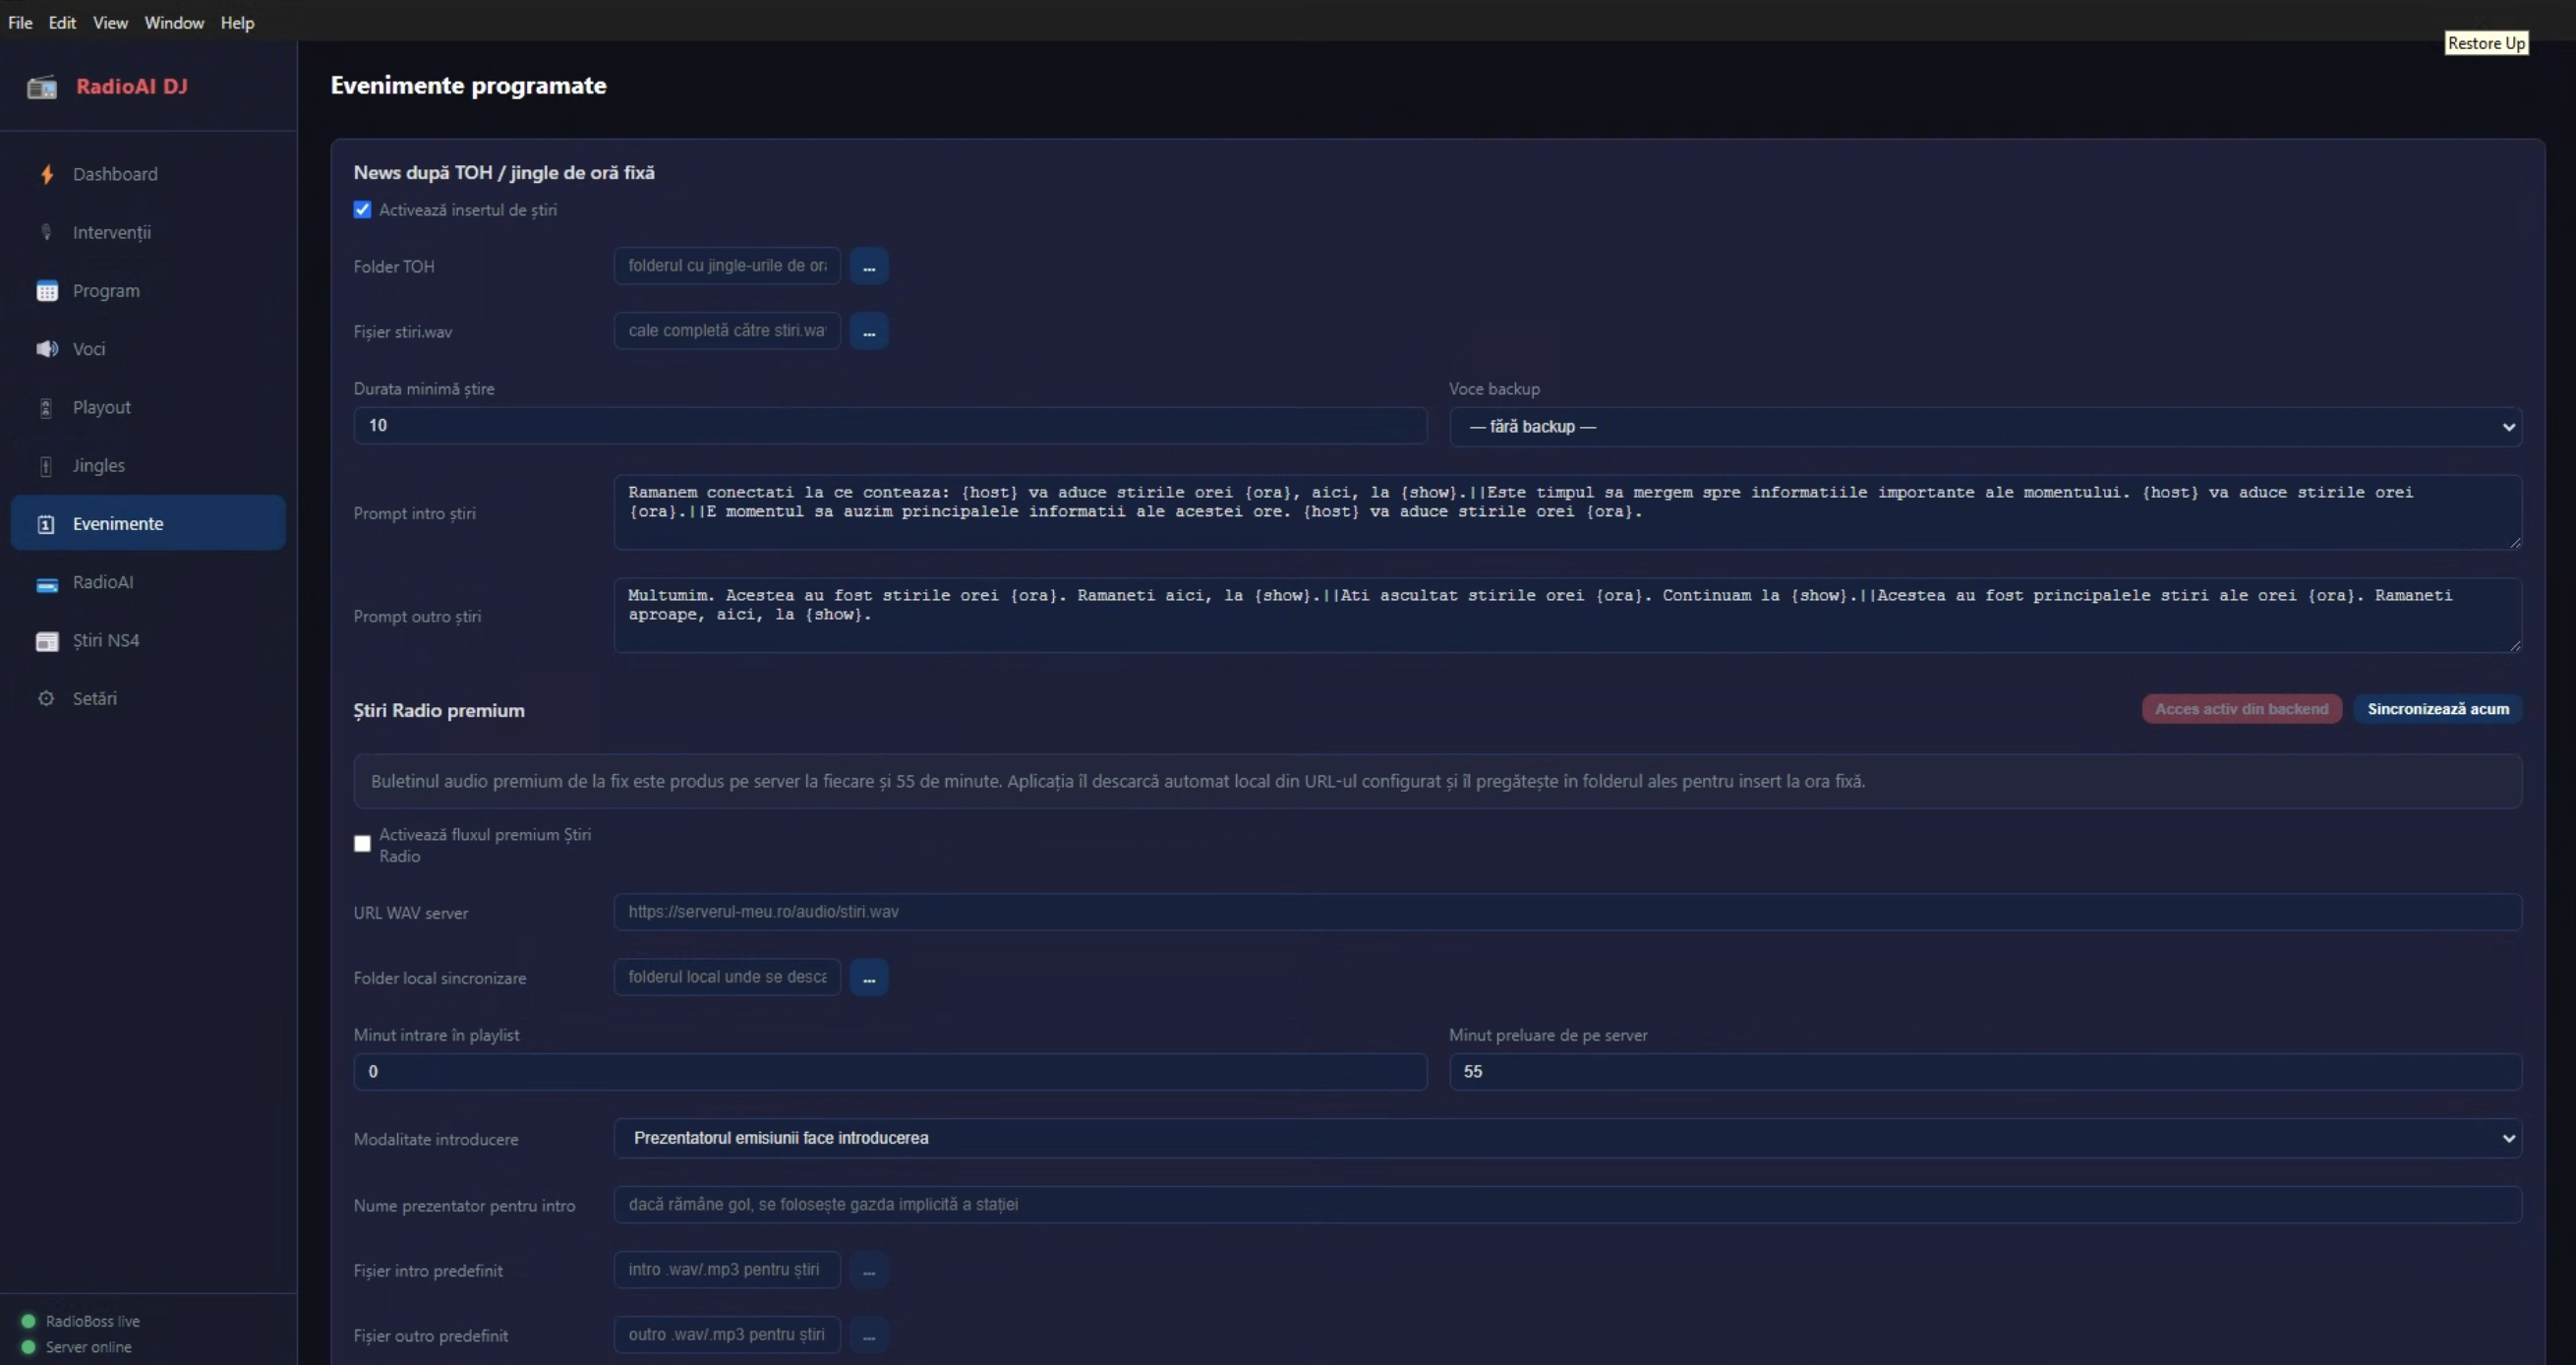Screen dimensions: 2576x1365
Task: Go to the Jingles section
Action: tap(148, 465)
